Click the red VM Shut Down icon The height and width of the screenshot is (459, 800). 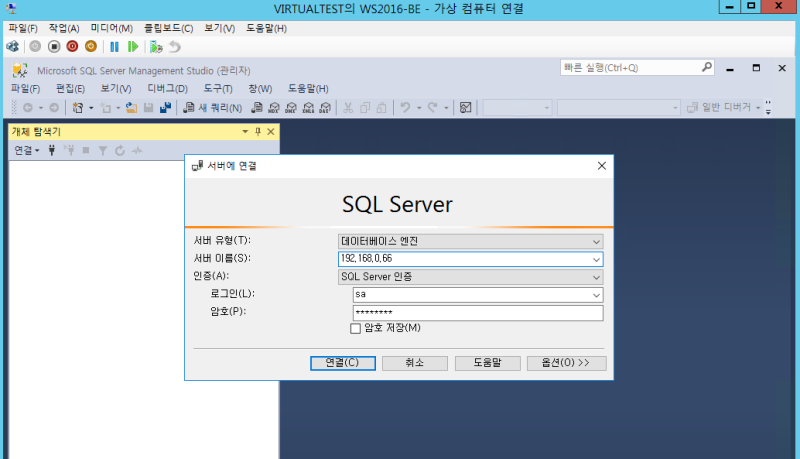click(72, 47)
